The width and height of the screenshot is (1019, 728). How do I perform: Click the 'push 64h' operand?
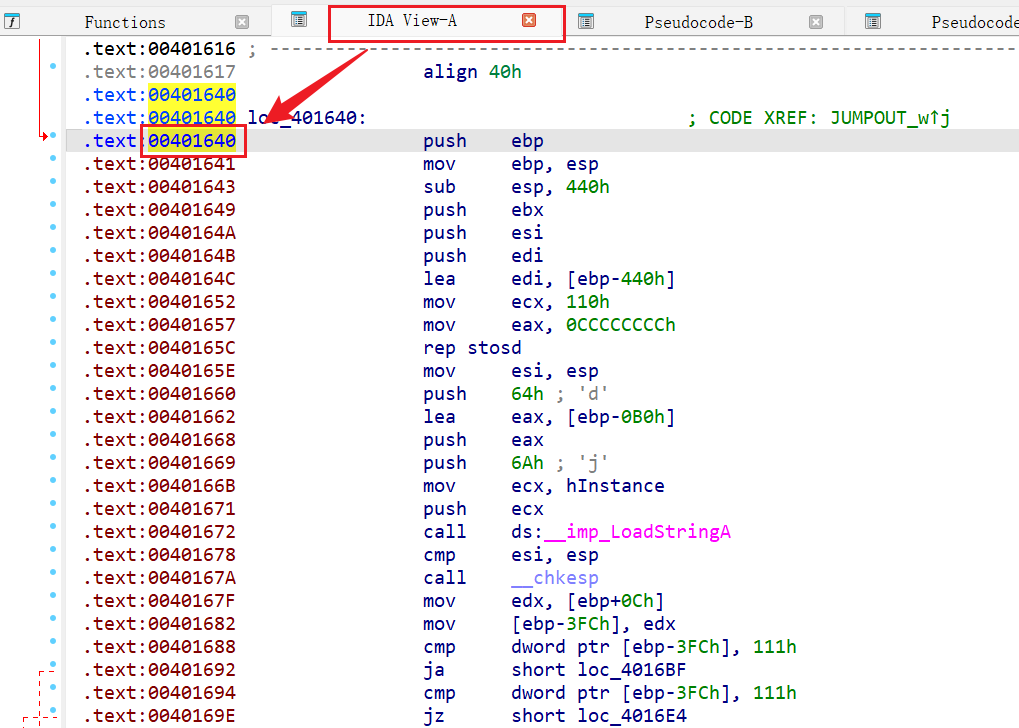click(527, 394)
